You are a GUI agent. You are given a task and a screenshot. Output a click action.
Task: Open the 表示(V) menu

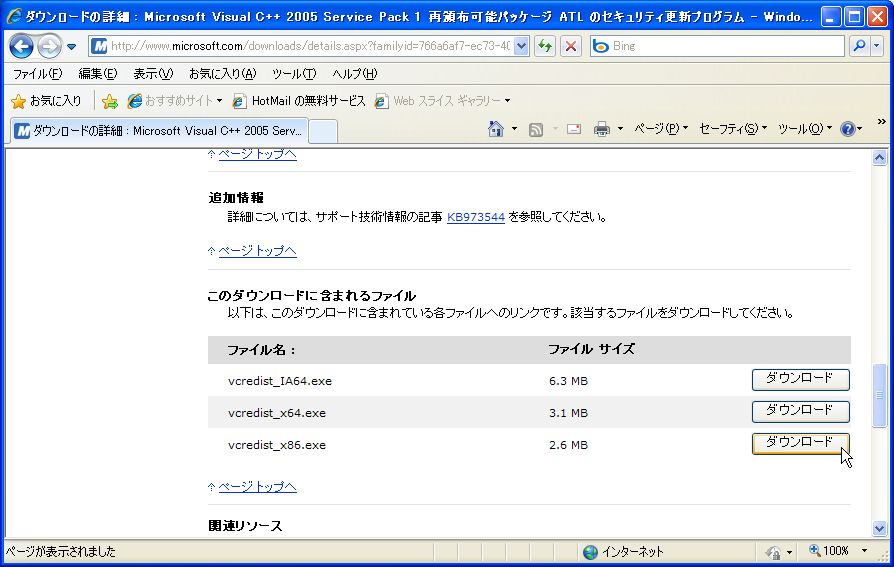[153, 74]
